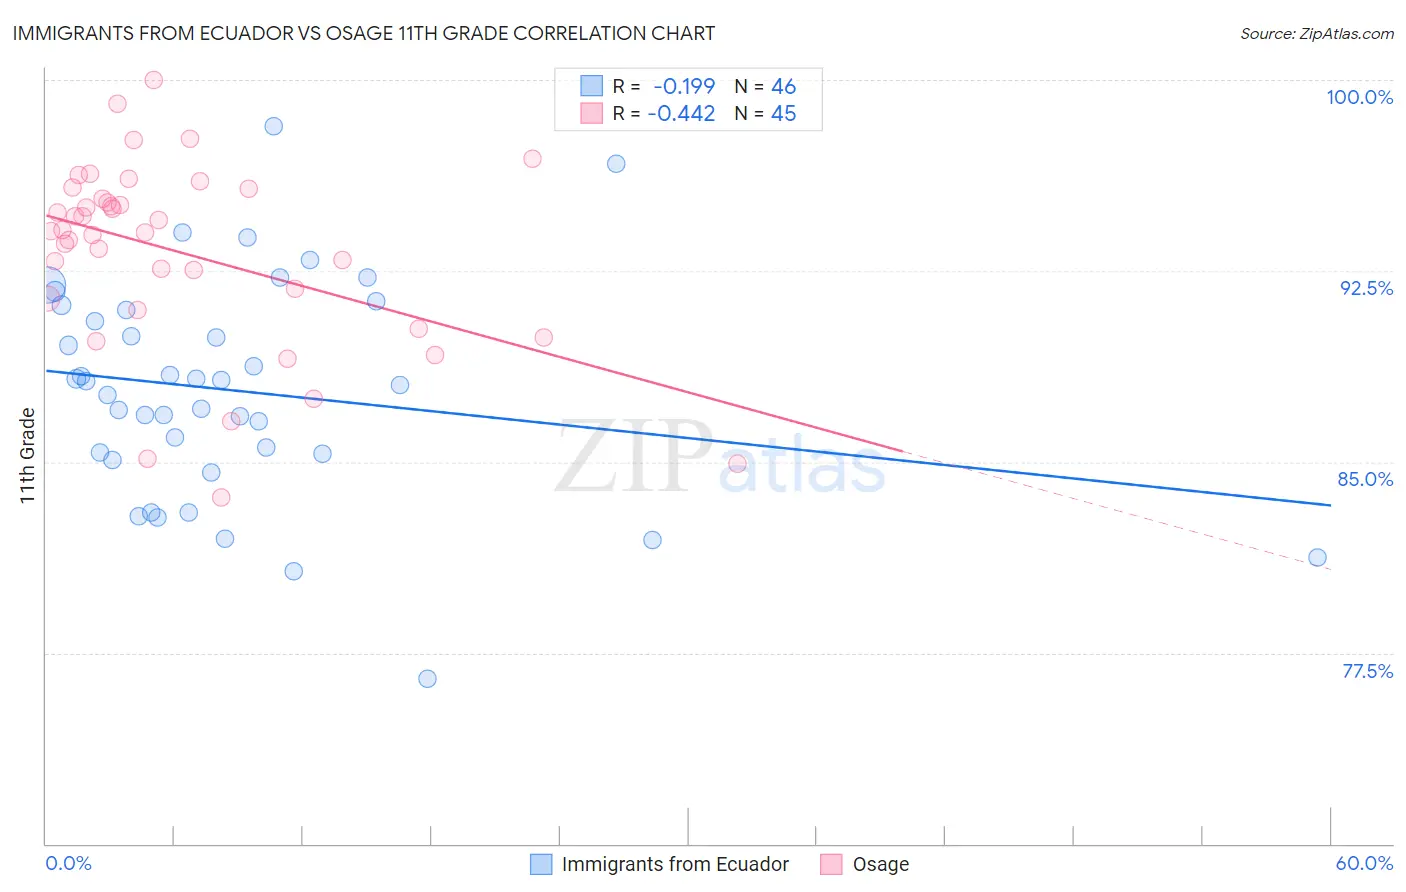The height and width of the screenshot is (892, 1406).
Task: Click the N = 46 sample count
Action: point(765,87)
